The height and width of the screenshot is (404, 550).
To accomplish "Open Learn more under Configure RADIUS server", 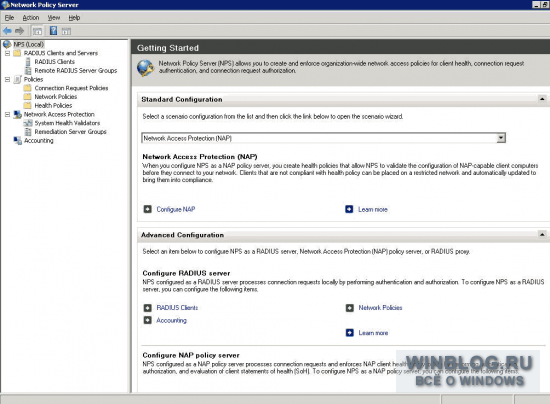I will coord(373,333).
